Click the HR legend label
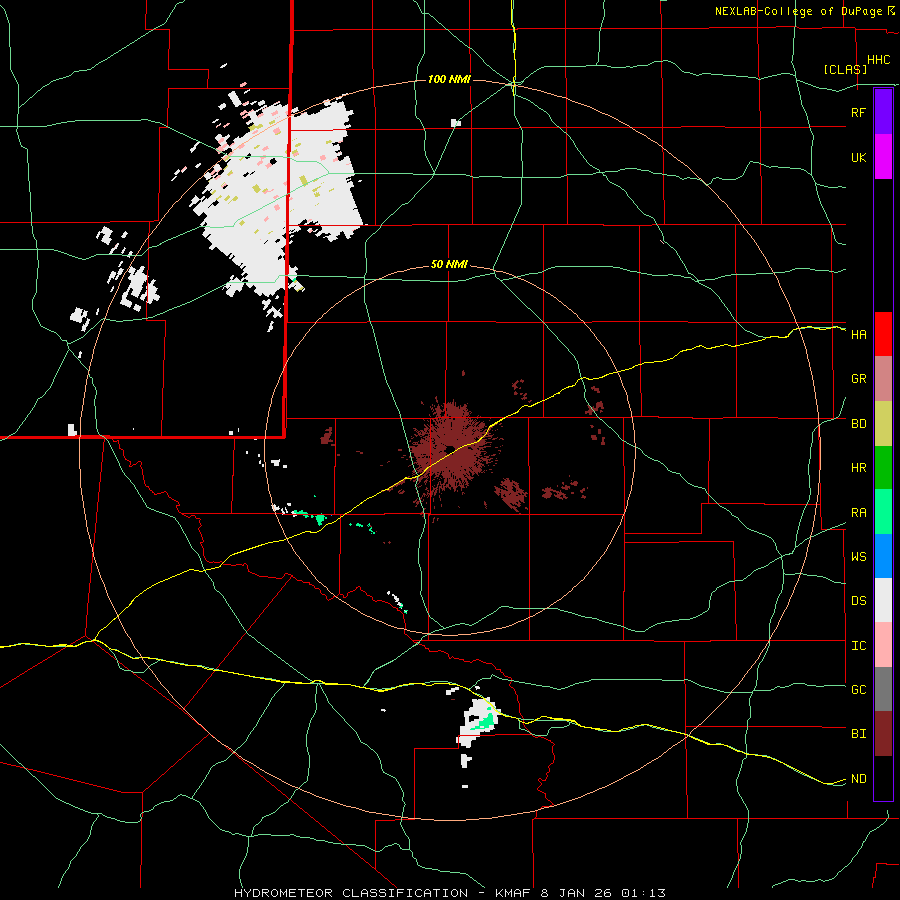 coord(858,468)
